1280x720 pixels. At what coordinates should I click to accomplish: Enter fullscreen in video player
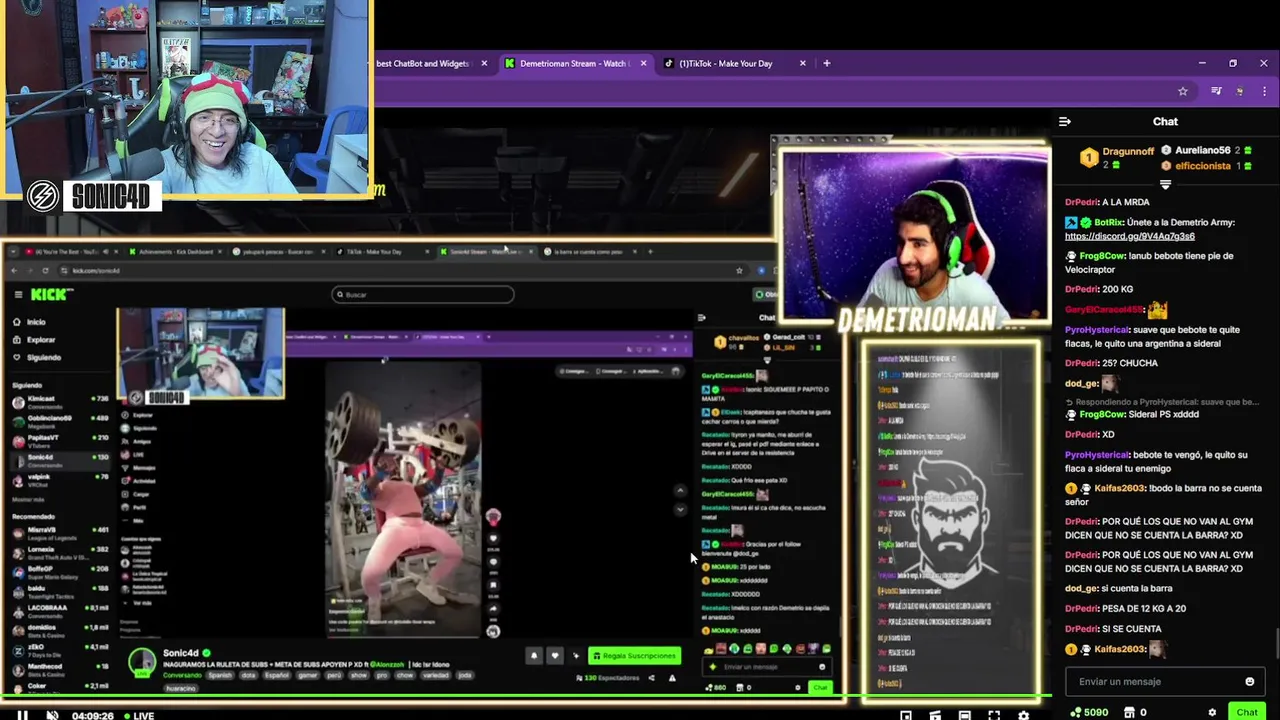(x=994, y=715)
